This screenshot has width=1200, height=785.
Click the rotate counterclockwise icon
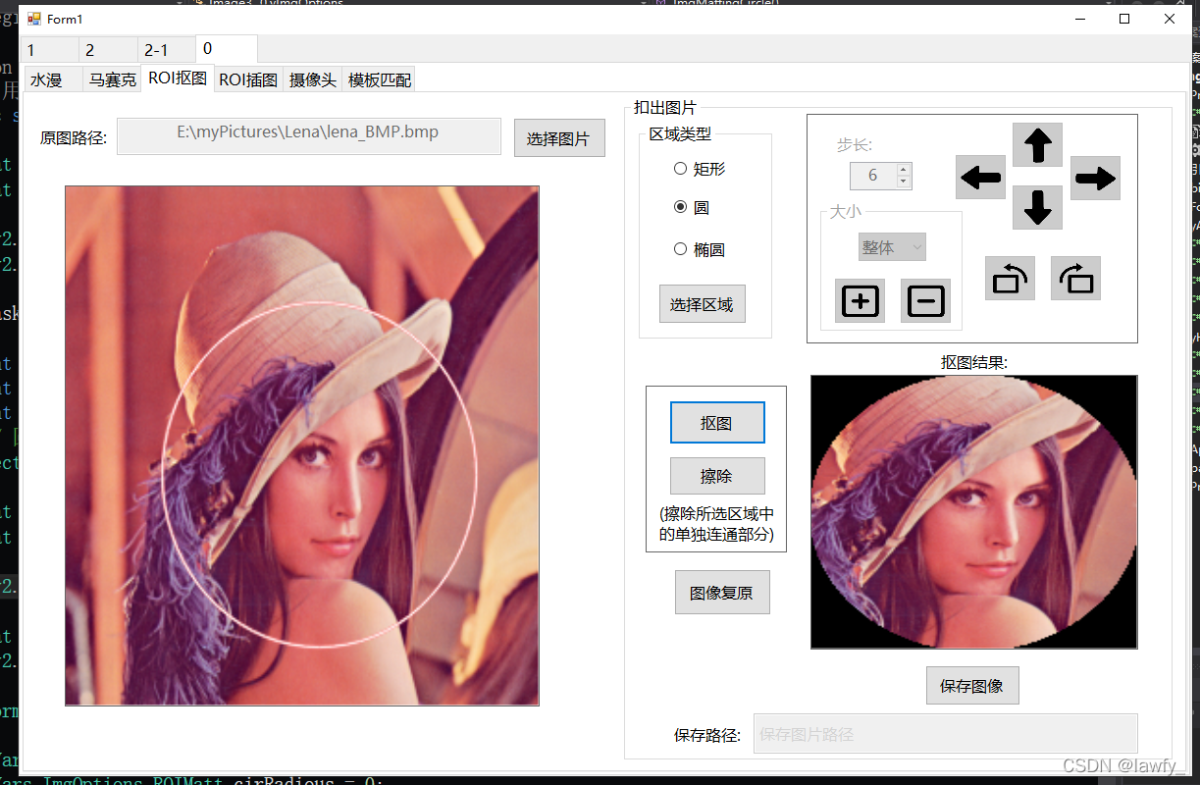point(1009,279)
